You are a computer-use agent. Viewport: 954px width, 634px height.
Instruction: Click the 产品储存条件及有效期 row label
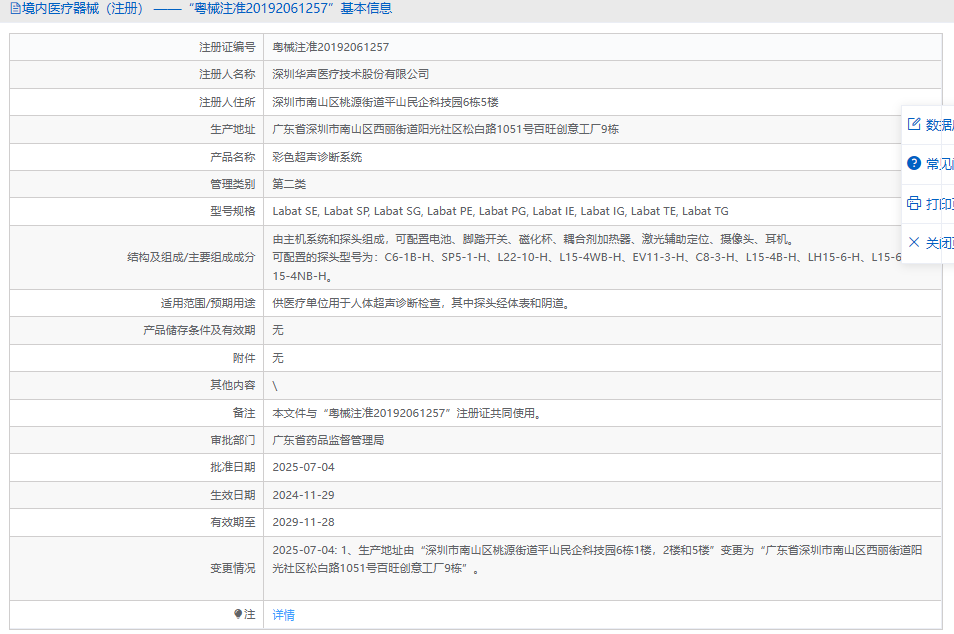click(200, 330)
